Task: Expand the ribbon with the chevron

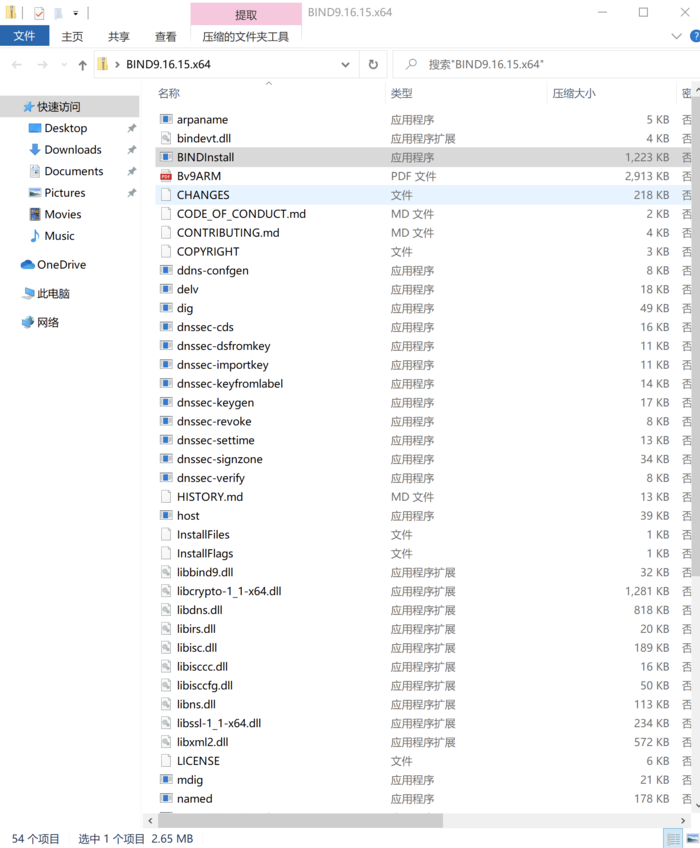Action: [676, 36]
